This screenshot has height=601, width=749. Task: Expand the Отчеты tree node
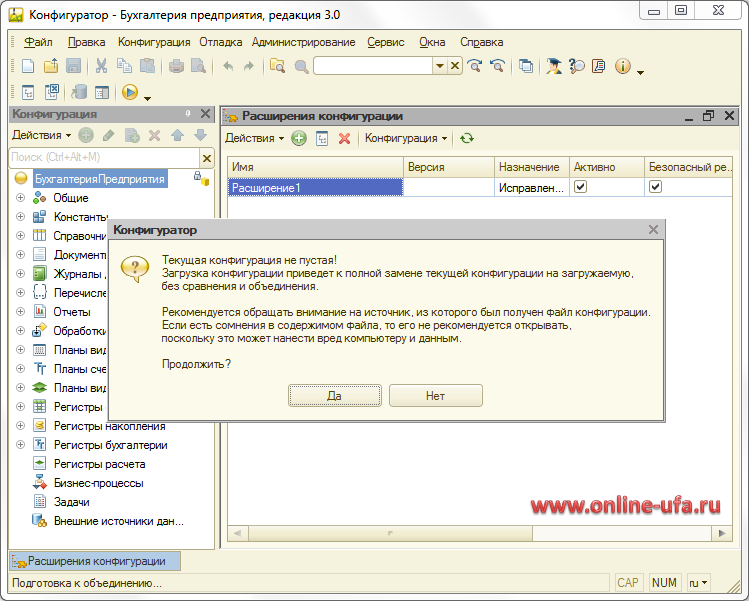20,311
